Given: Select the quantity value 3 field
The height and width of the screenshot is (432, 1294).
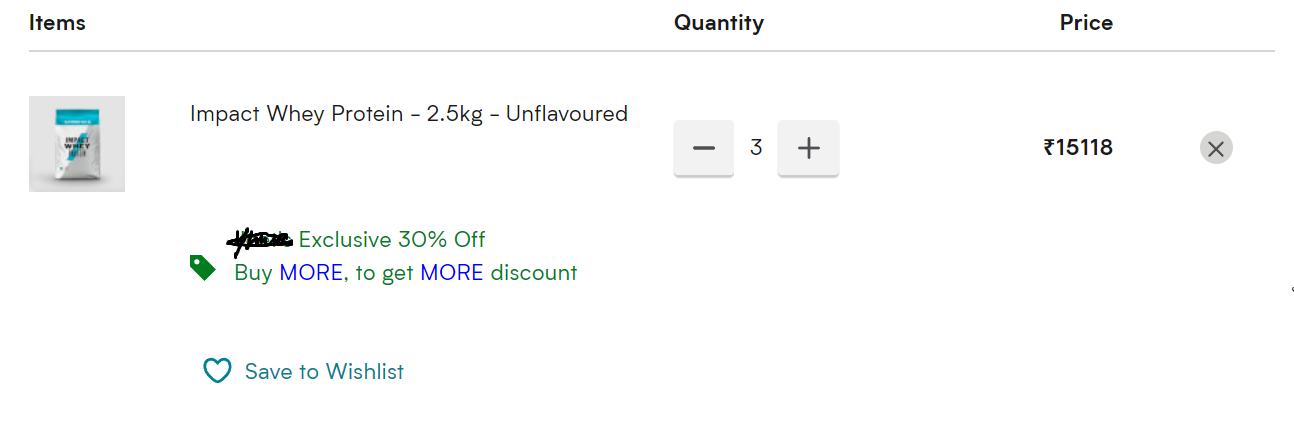Looking at the screenshot, I should [x=756, y=148].
